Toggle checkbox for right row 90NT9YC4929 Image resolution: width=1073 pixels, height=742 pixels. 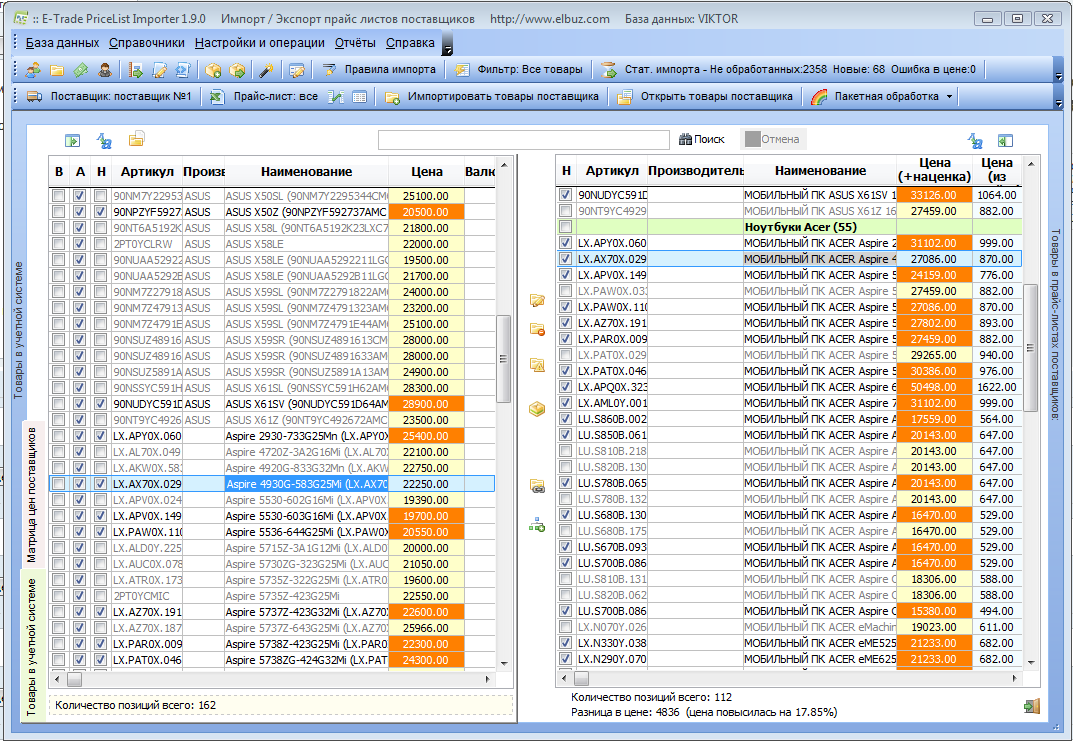point(565,211)
